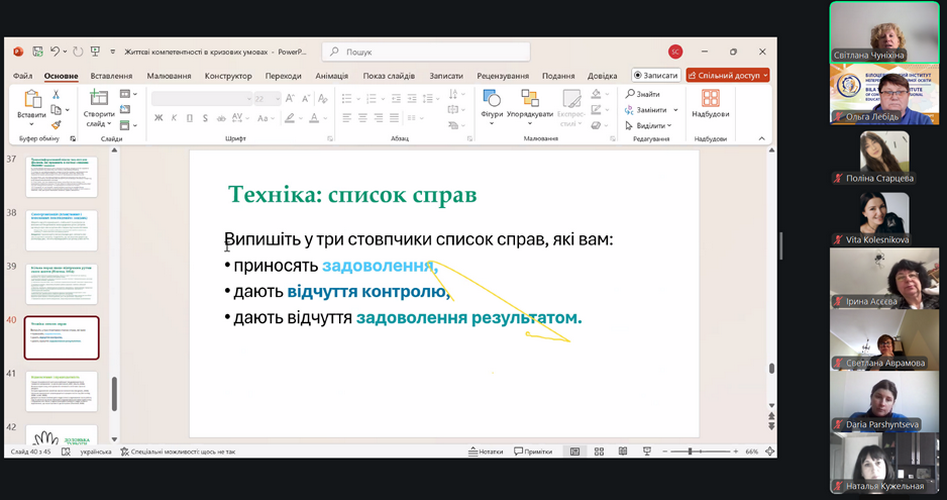Toggle the Notes (Нотатки) pane
This screenshot has height=500, width=947.
pyautogui.click(x=484, y=452)
